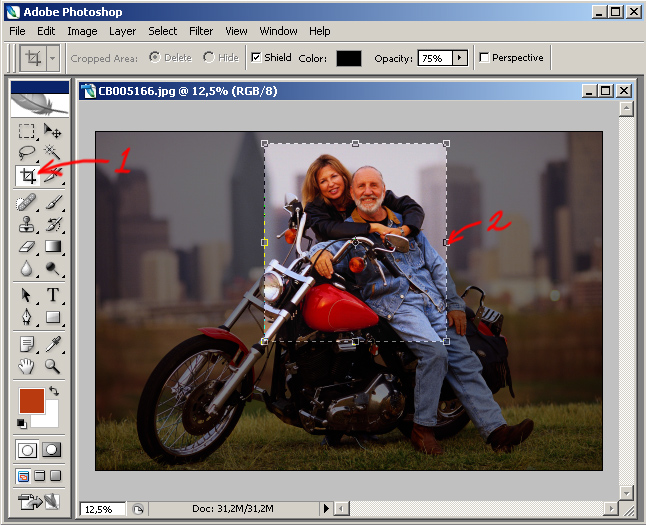
Task: Click the shield color swatch
Action: pyautogui.click(x=349, y=58)
